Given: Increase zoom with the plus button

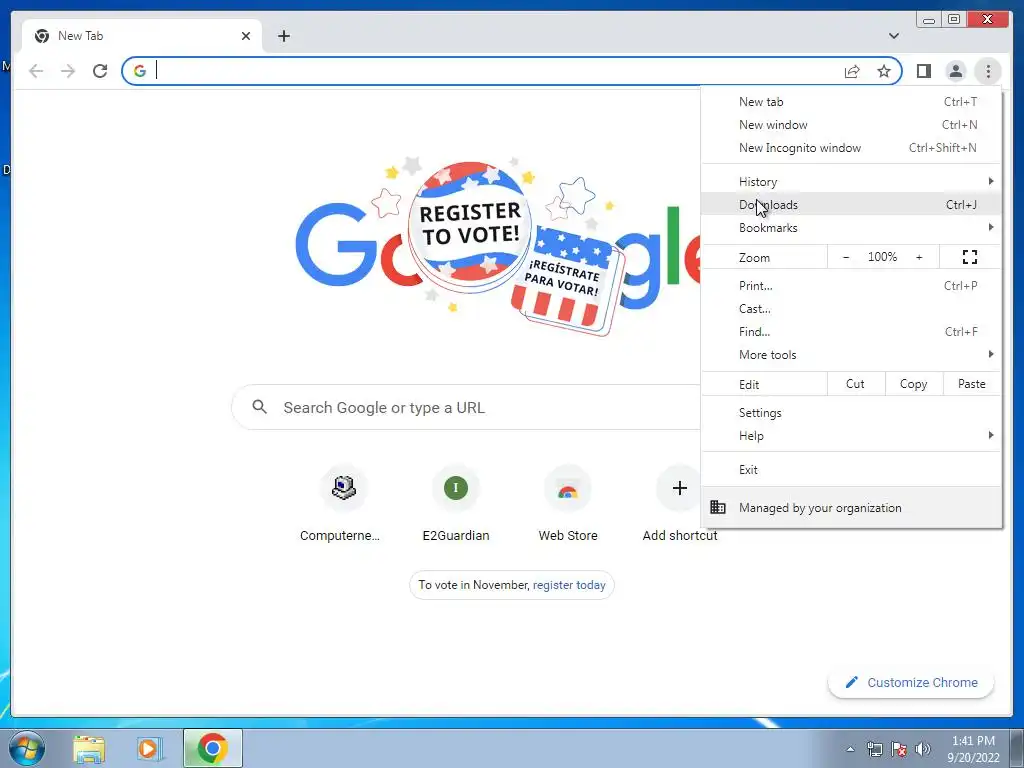Looking at the screenshot, I should click(x=919, y=257).
